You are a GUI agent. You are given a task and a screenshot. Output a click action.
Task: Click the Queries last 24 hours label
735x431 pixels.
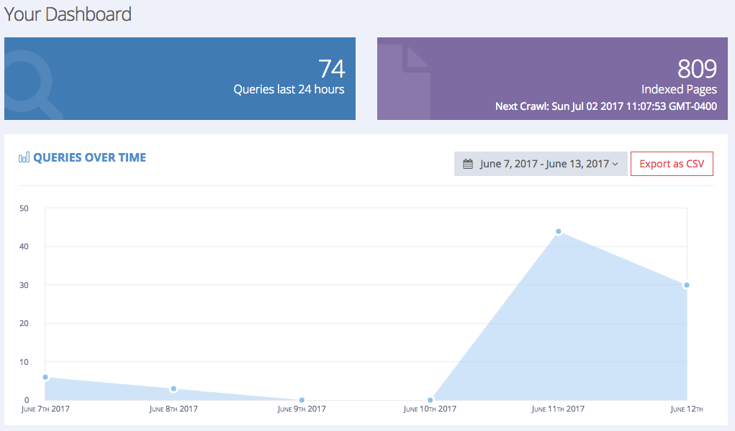(x=288, y=89)
